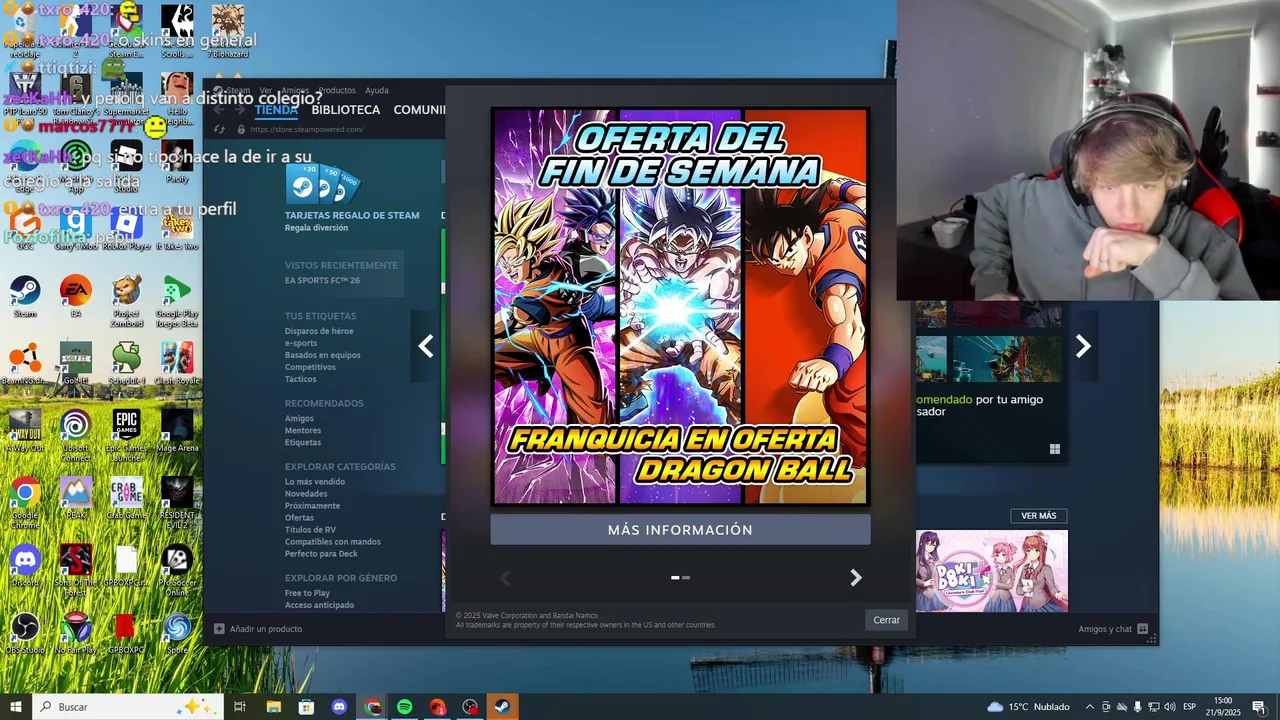This screenshot has width=1280, height=720.
Task: Open Sons Of The Forest shortcut
Action: pos(75,568)
